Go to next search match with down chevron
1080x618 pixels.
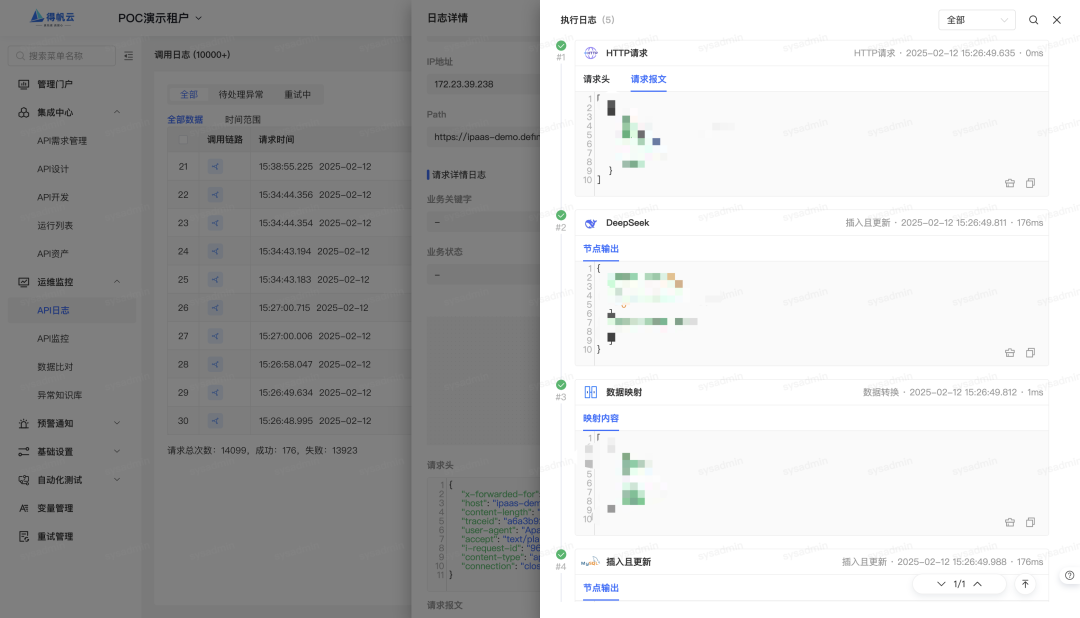[941, 584]
